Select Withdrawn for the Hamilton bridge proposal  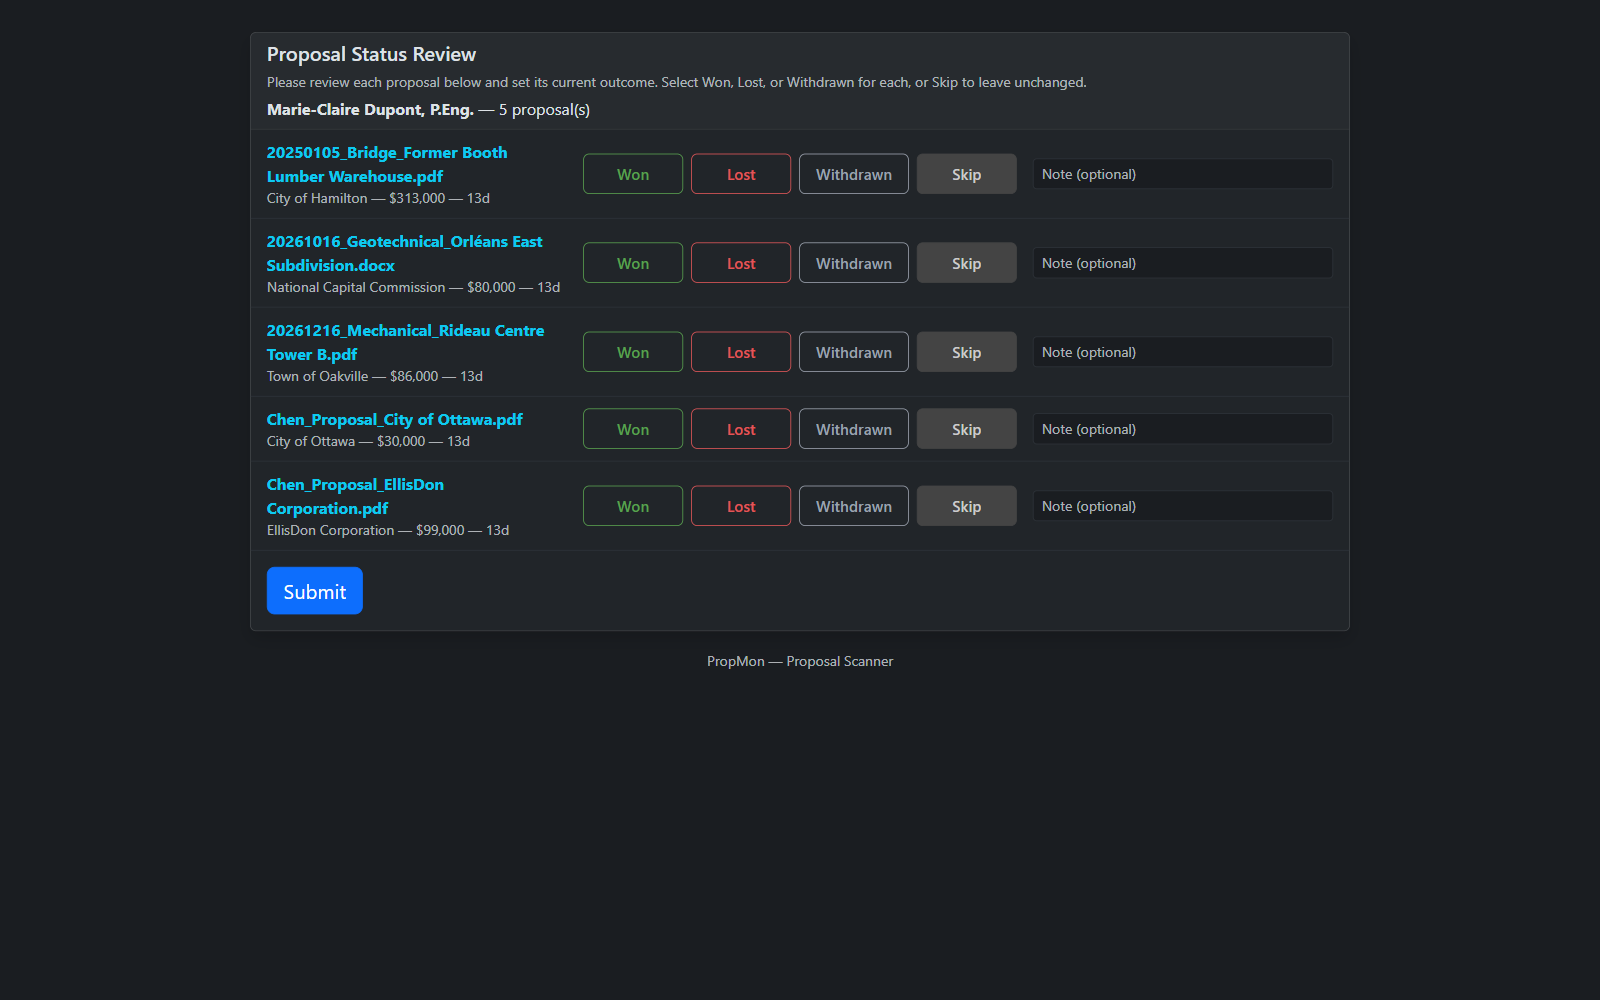click(x=853, y=174)
